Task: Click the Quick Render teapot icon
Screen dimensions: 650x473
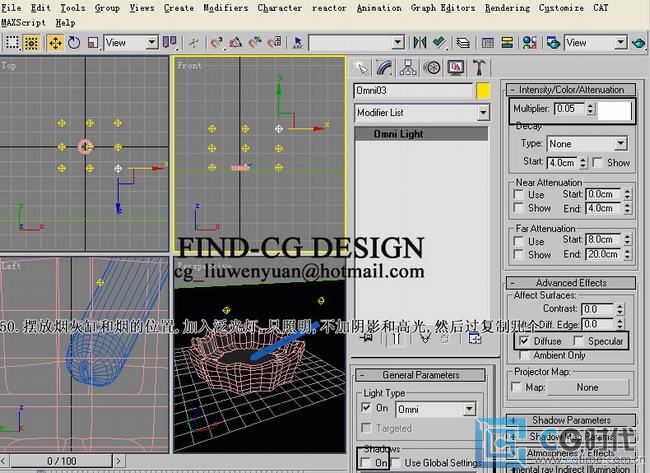Action: (639, 42)
